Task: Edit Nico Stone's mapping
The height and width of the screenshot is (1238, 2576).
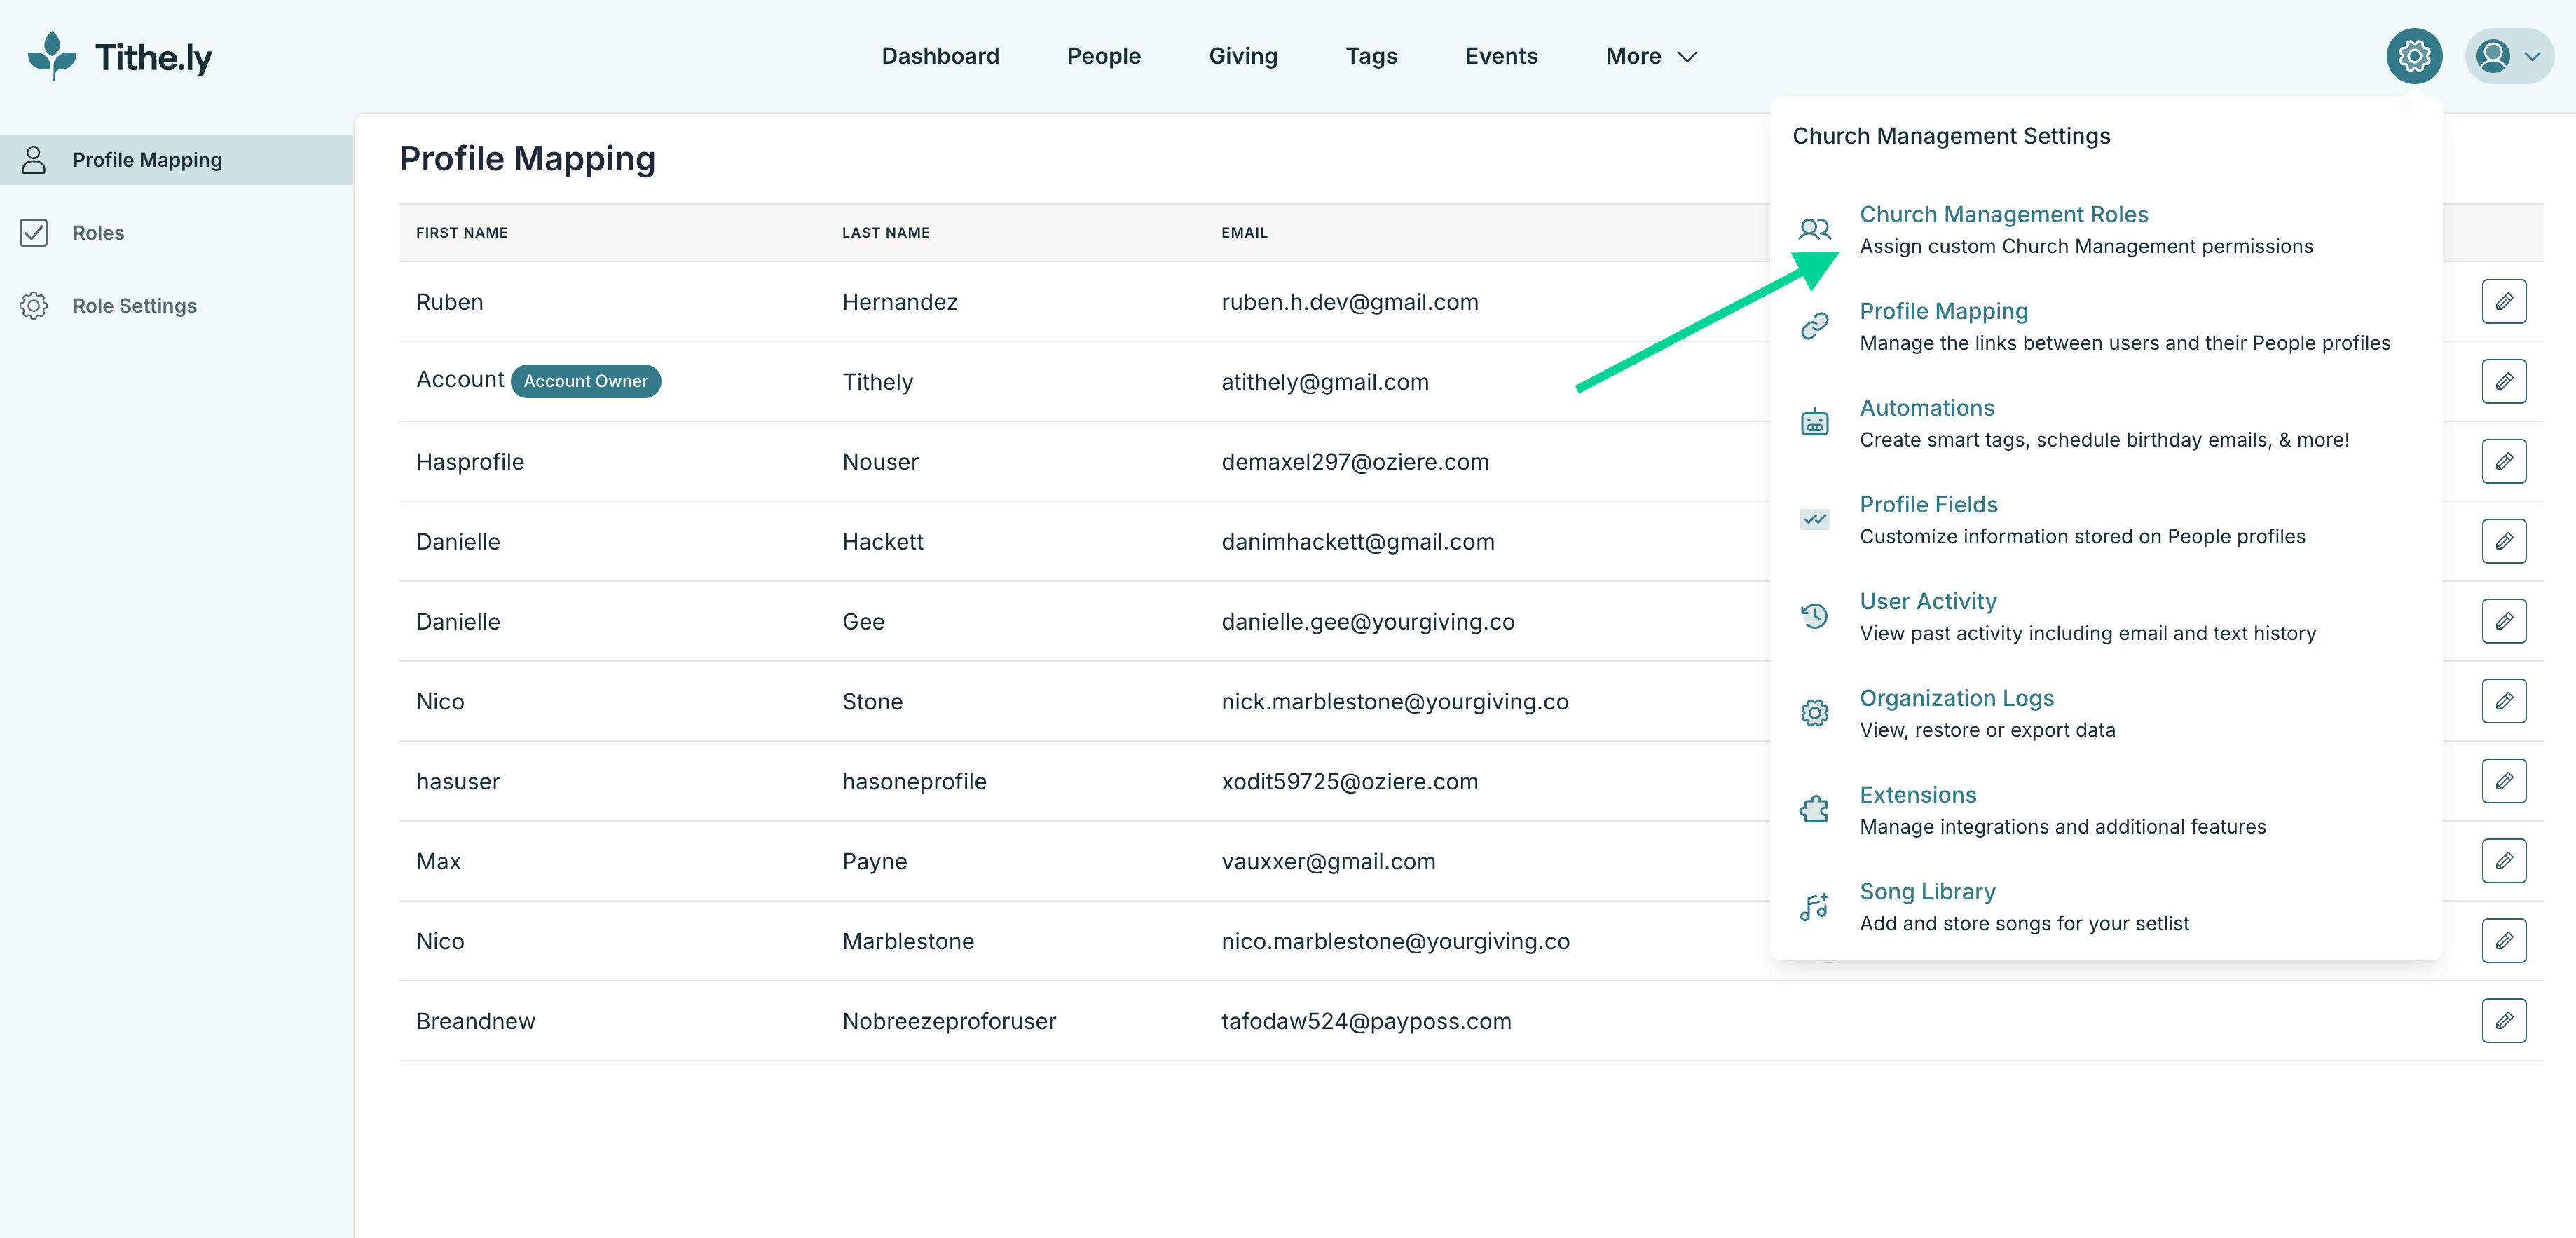Action: point(2503,701)
